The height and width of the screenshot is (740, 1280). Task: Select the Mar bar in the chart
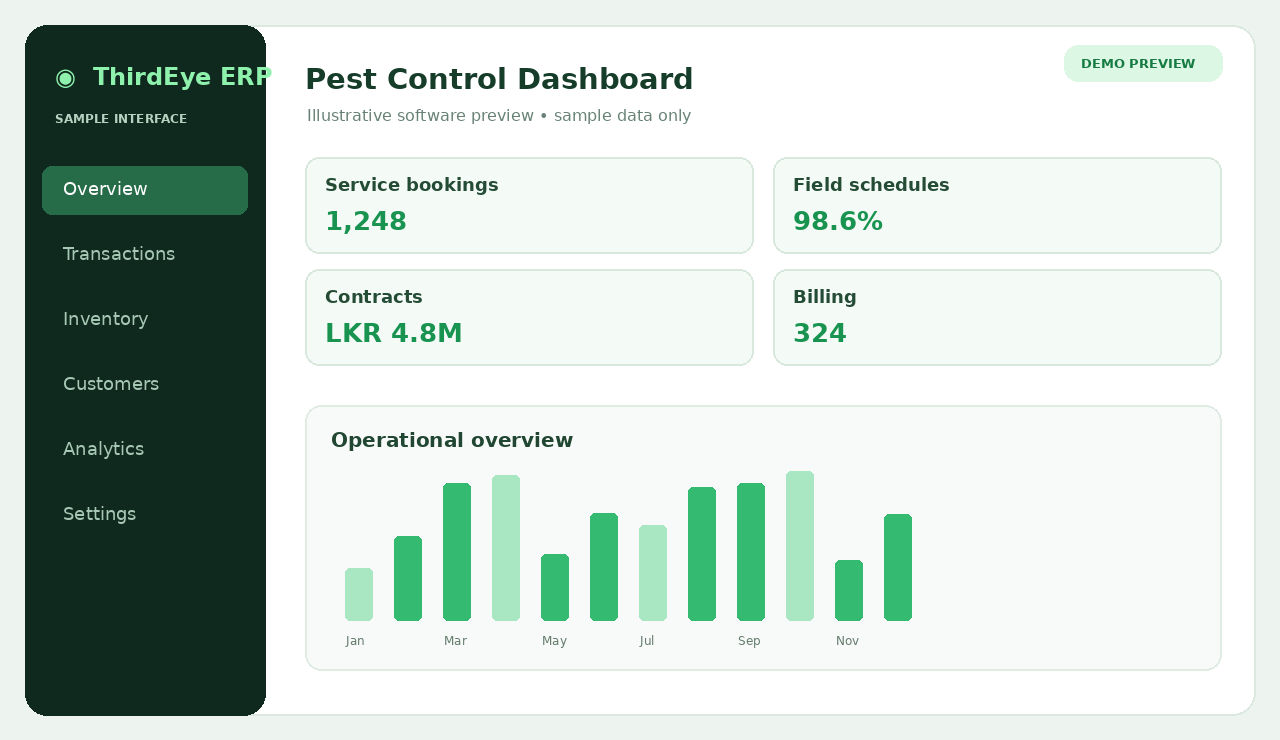click(457, 552)
